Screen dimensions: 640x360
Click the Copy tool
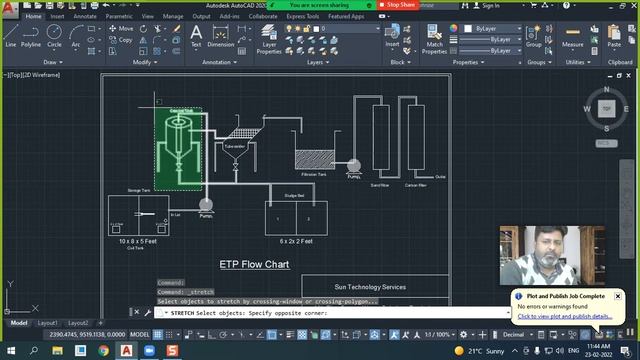click(x=121, y=40)
